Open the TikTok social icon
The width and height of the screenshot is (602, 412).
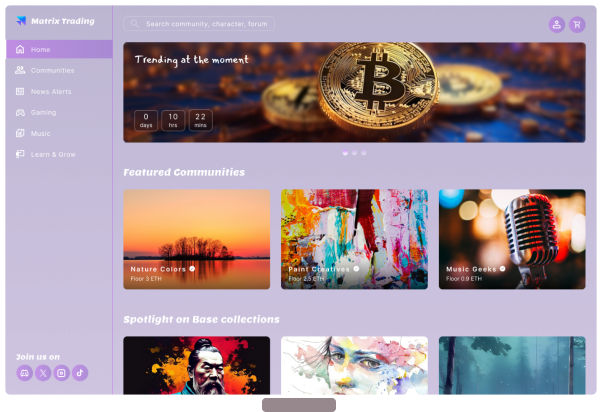80,373
